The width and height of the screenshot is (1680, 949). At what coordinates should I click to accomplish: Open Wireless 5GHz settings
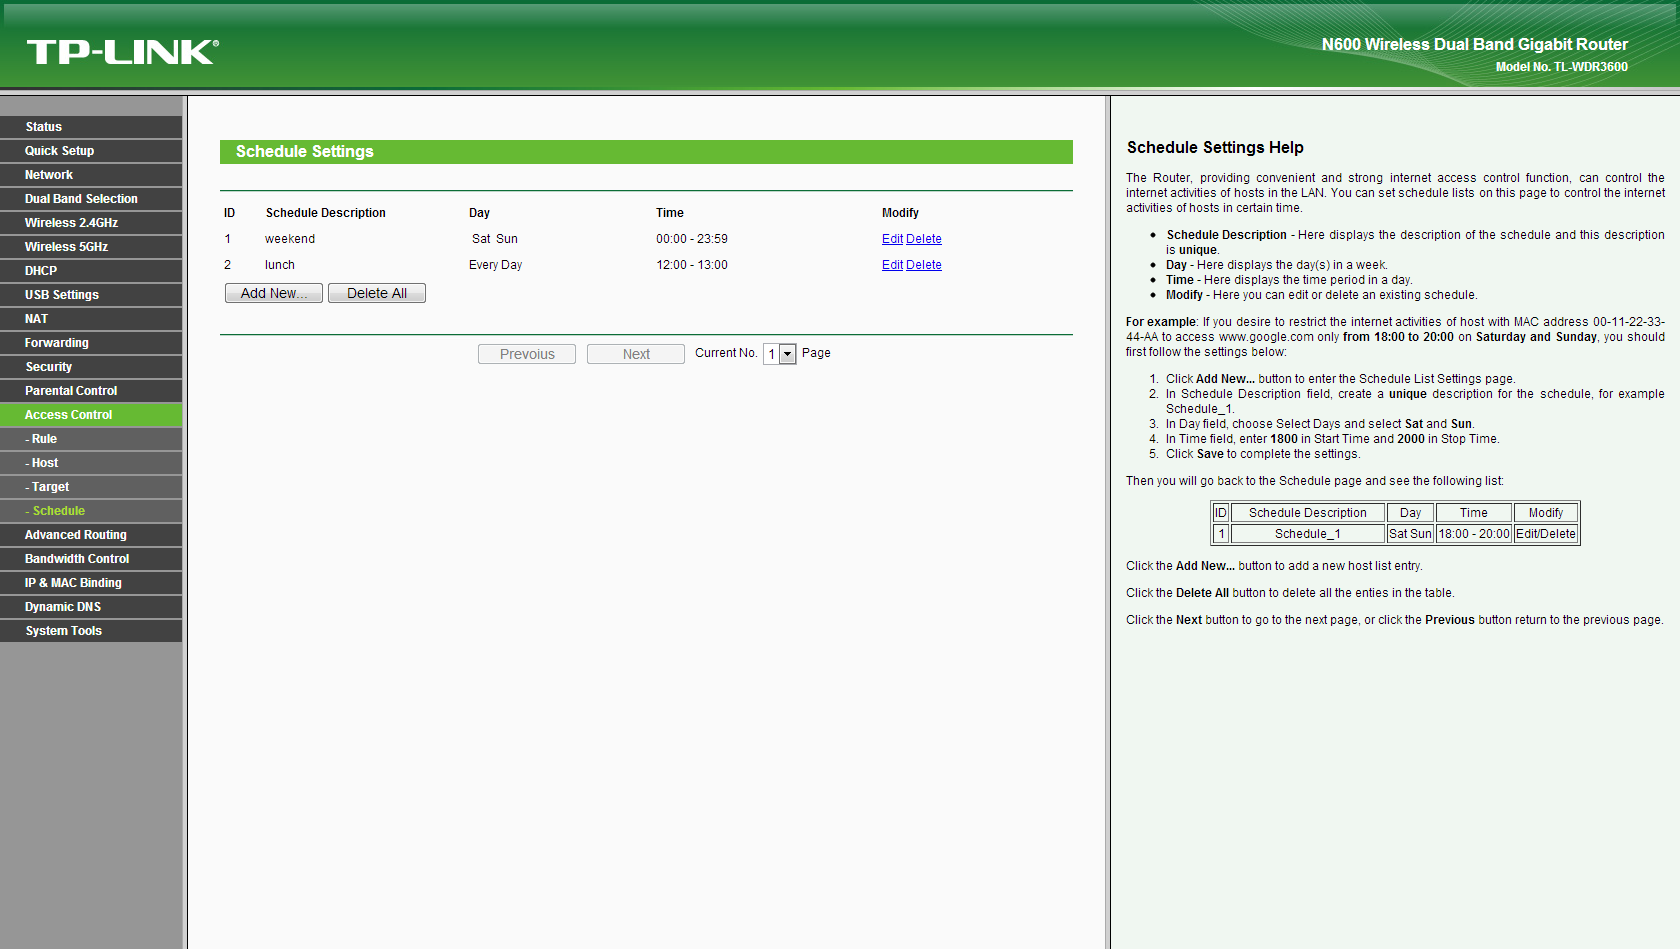[x=91, y=247]
